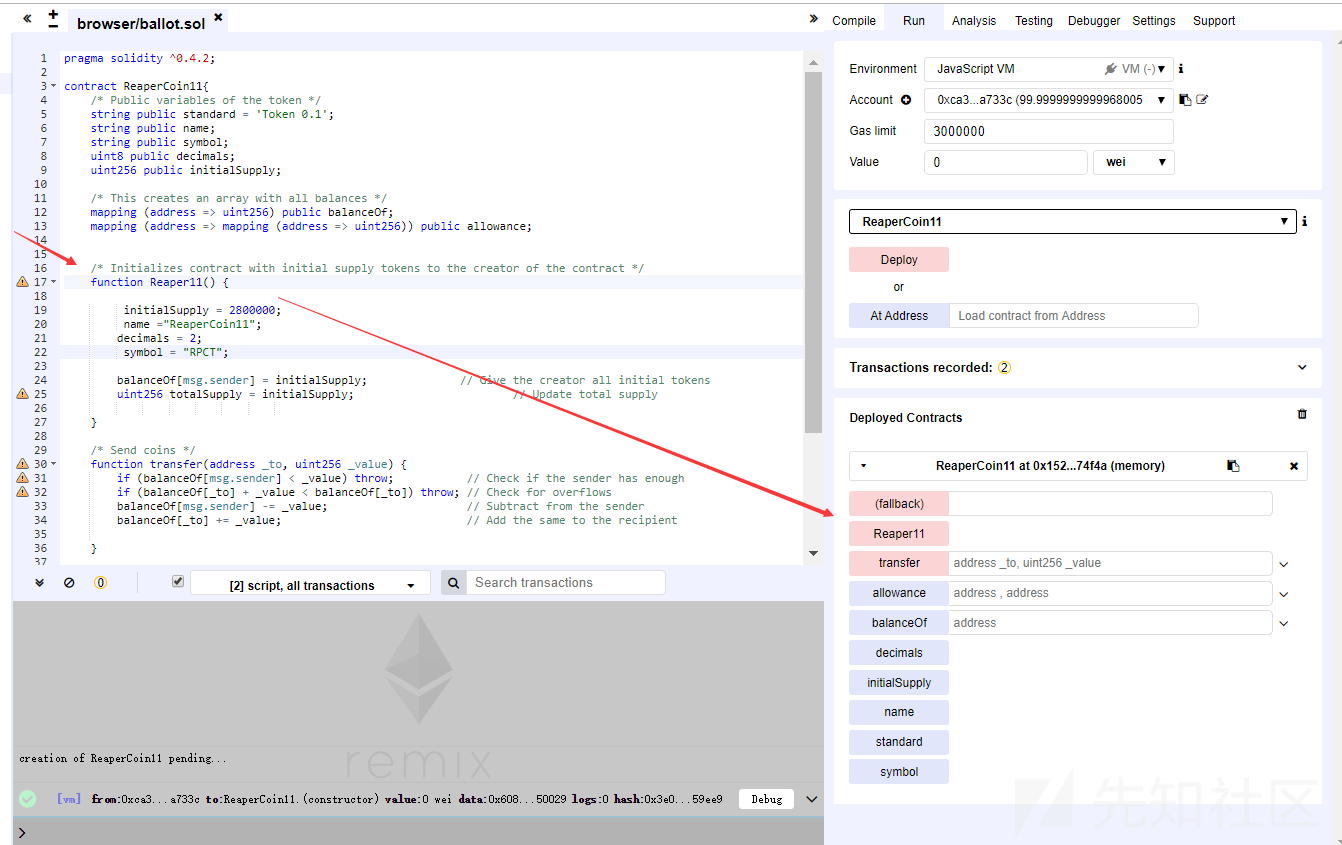Close the browser/ballot.sol tab
Image resolution: width=1342 pixels, height=845 pixels.
click(218, 17)
